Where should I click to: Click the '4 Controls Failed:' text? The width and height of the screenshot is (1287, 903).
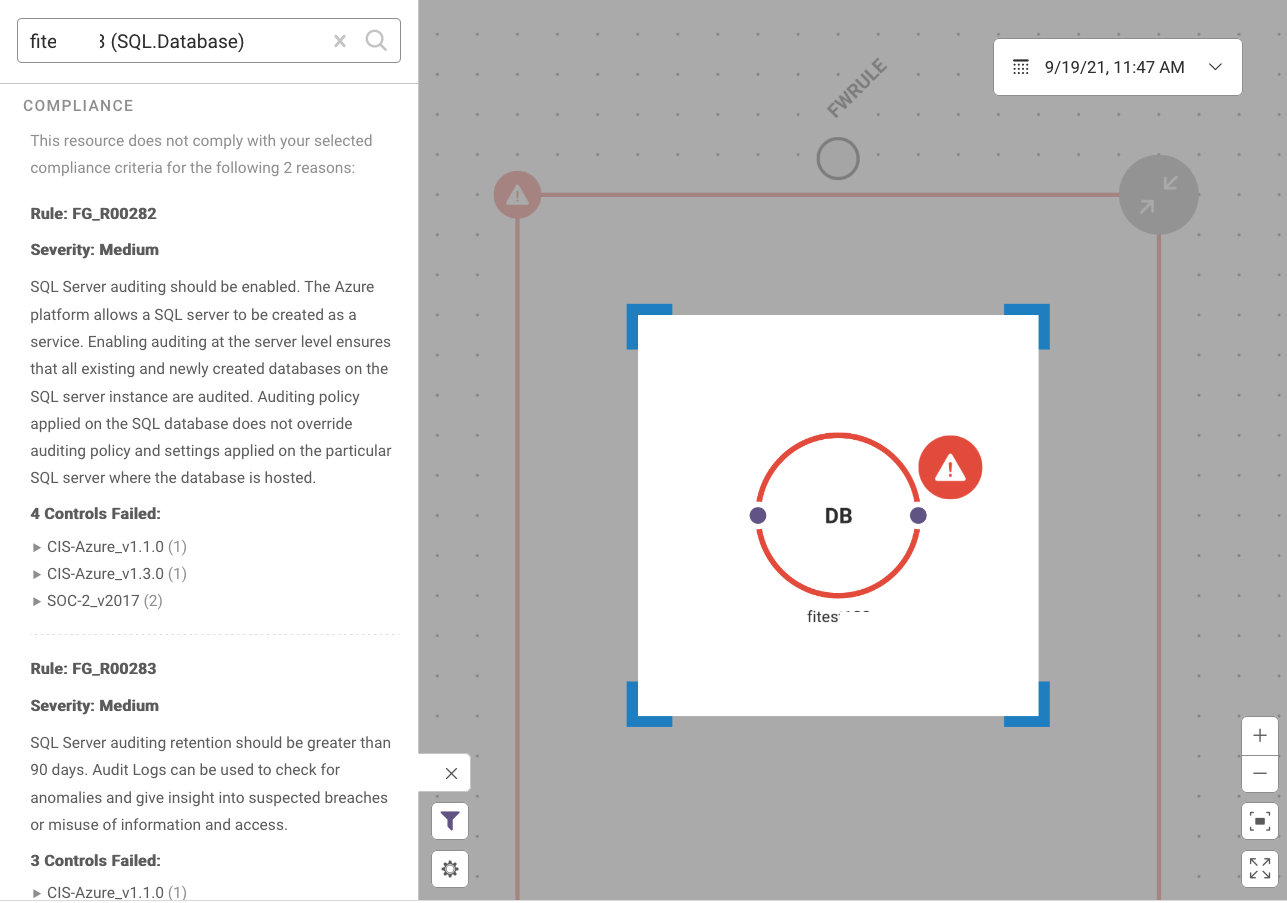coord(96,514)
